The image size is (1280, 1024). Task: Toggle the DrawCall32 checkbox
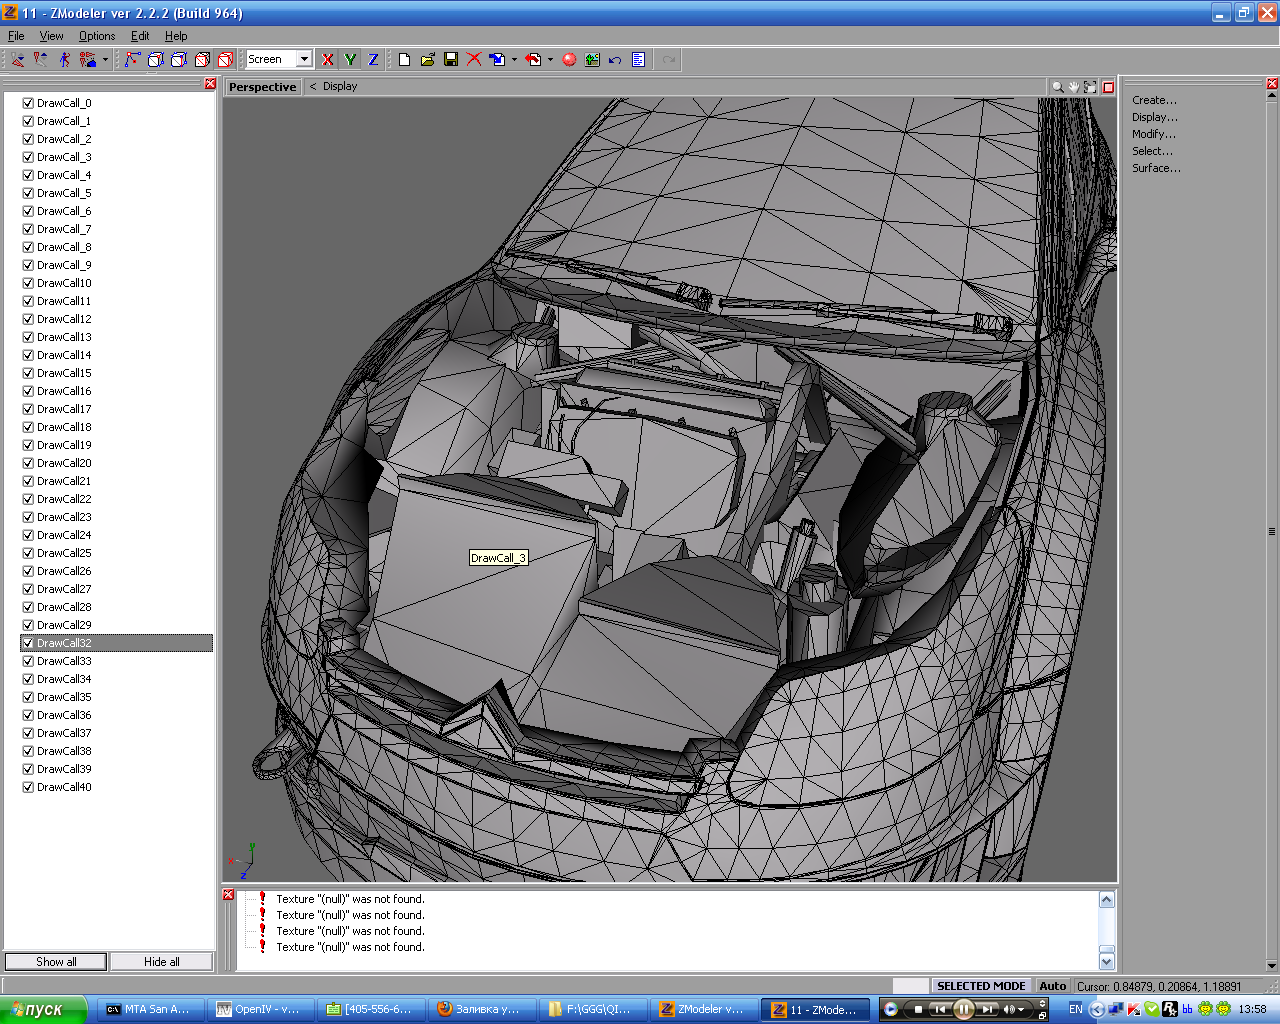[28, 643]
